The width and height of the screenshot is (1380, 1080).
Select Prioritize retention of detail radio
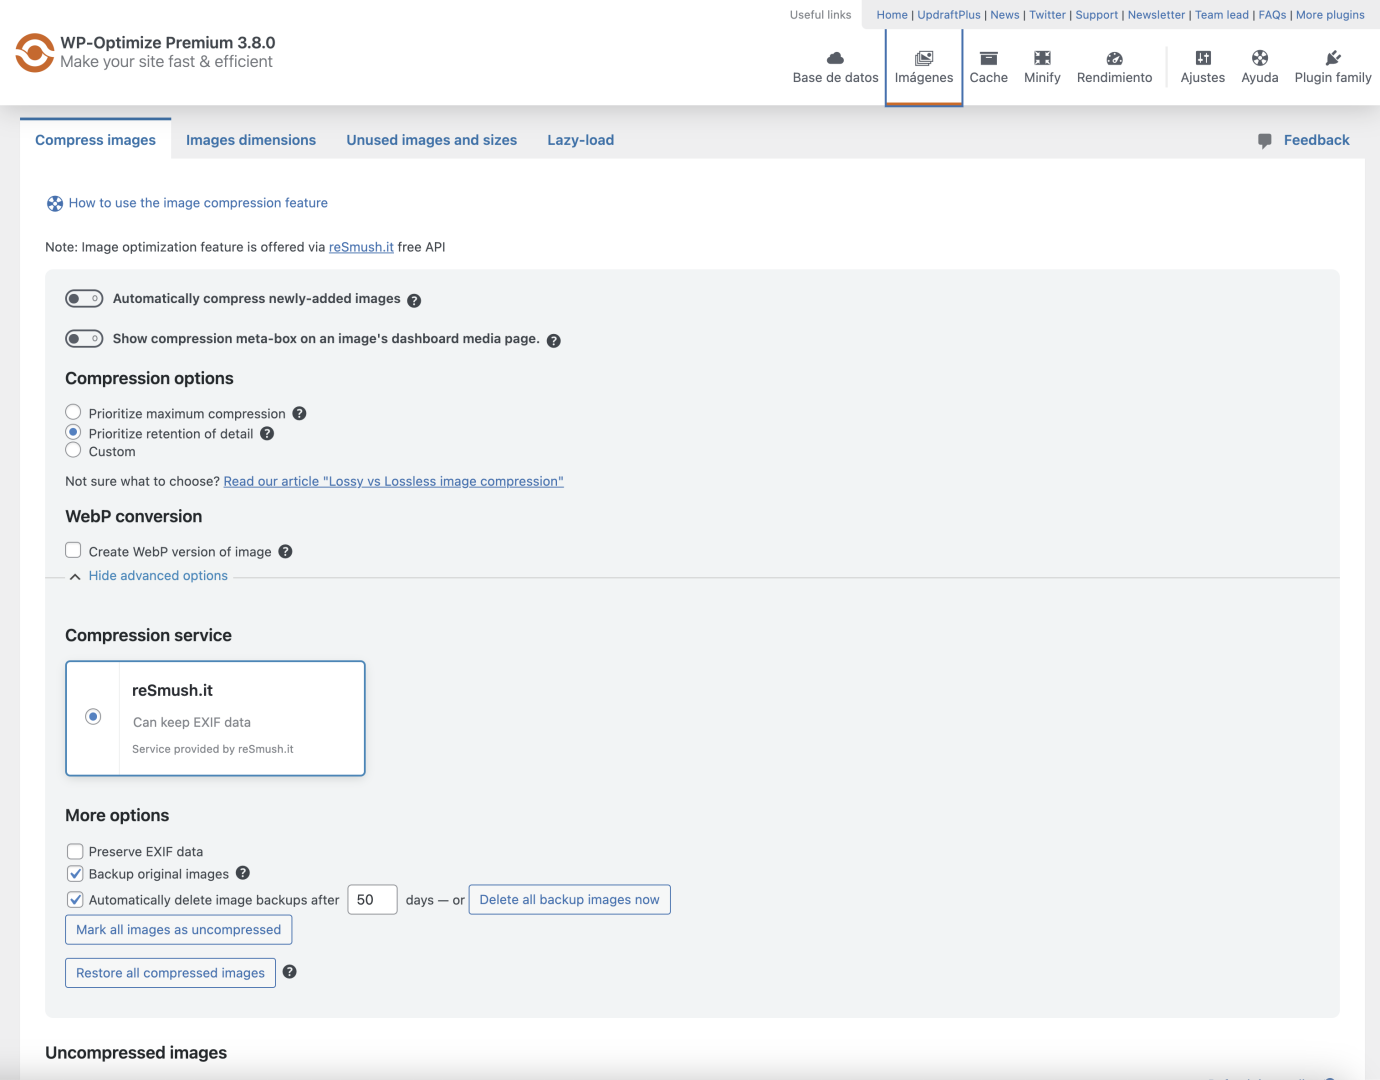point(73,432)
